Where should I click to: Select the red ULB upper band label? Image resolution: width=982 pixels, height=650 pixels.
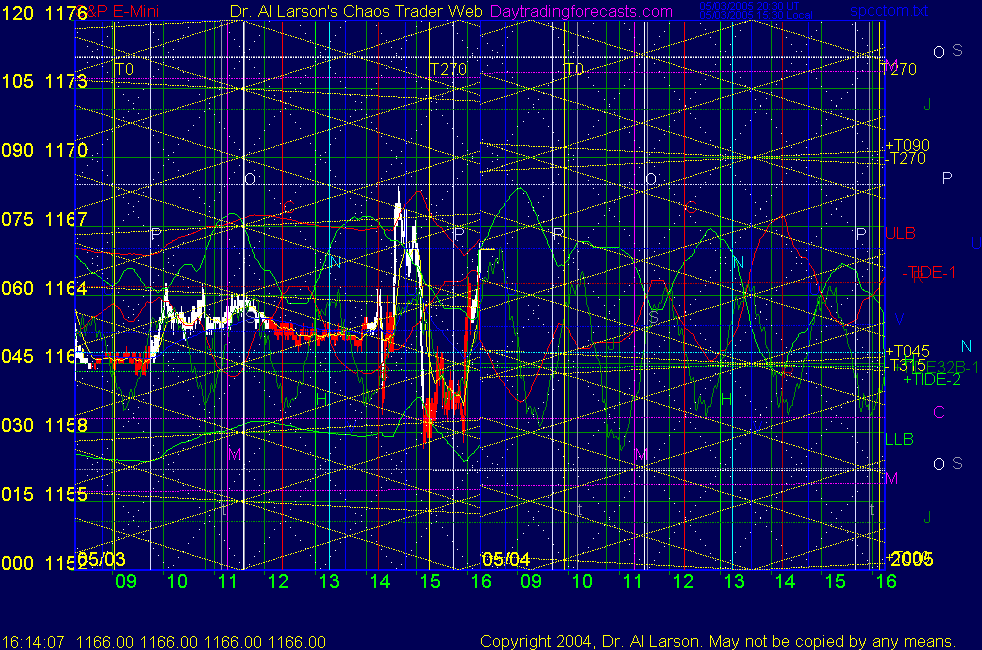pos(900,234)
